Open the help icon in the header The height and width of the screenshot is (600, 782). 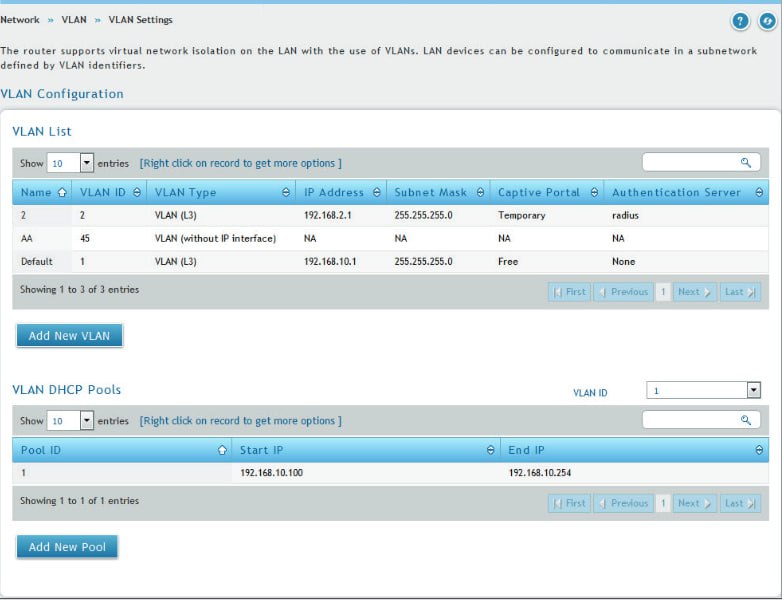[740, 21]
